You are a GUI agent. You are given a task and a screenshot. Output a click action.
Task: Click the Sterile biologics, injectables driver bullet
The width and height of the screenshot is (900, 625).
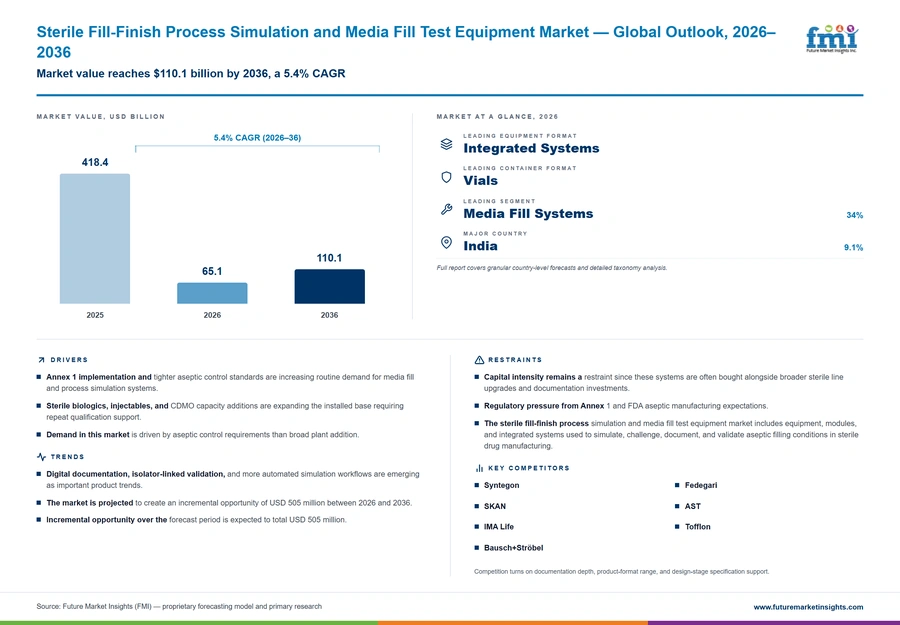[x=220, y=412]
